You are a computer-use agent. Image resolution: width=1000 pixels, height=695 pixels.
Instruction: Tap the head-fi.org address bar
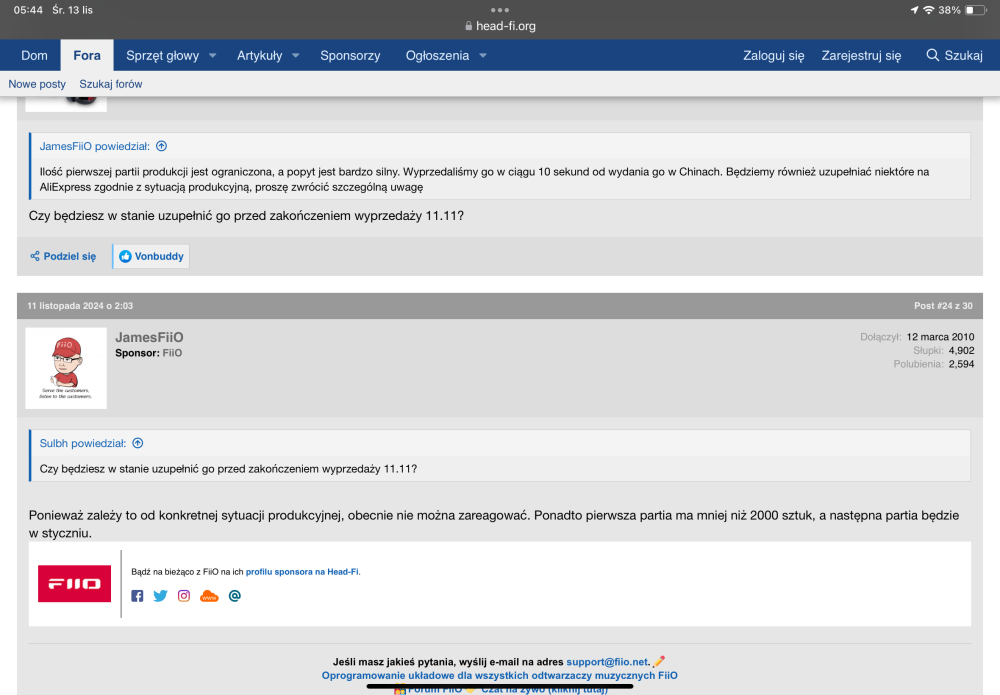[x=500, y=26]
